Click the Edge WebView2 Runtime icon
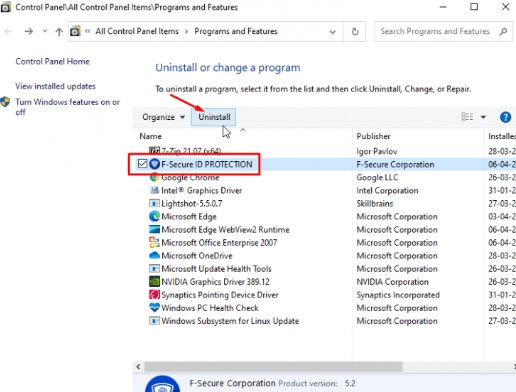Viewport: 516px width, 392px height. click(154, 229)
